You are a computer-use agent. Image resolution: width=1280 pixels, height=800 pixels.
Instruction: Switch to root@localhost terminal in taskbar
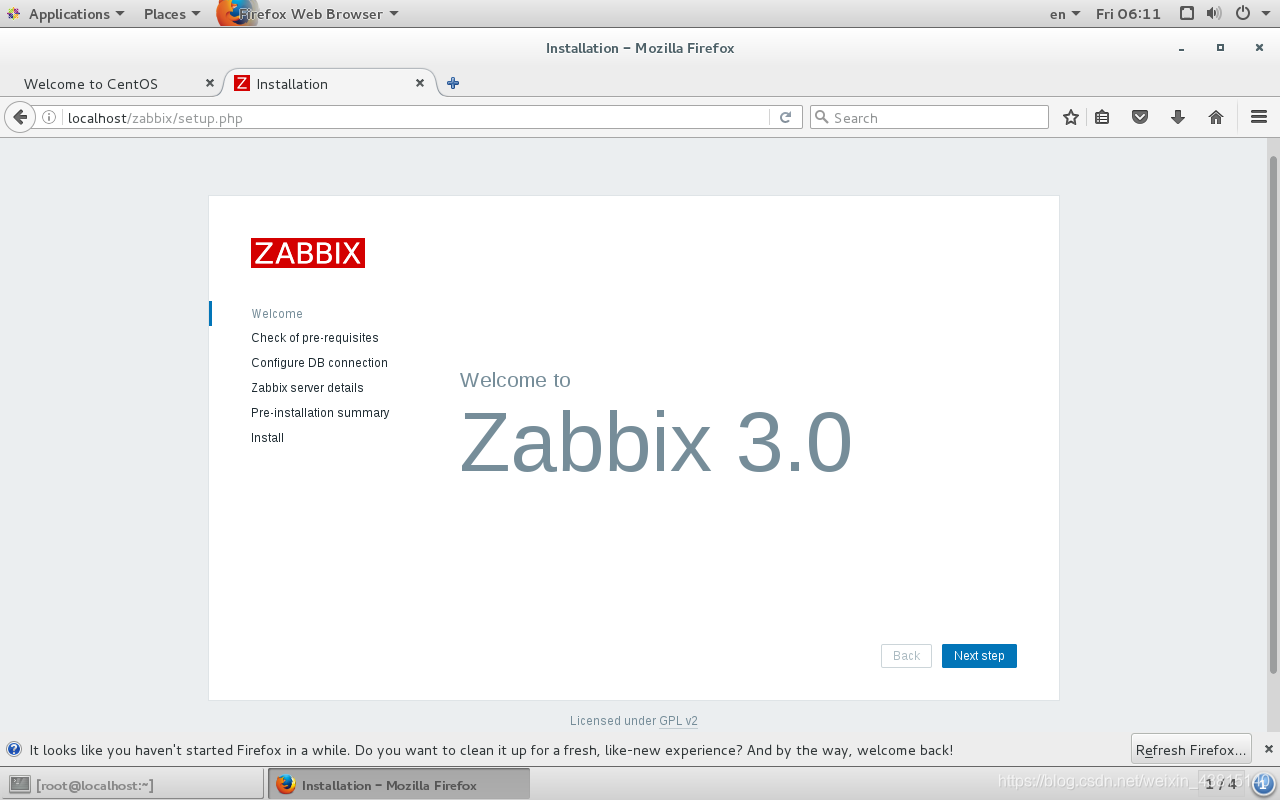coord(133,785)
